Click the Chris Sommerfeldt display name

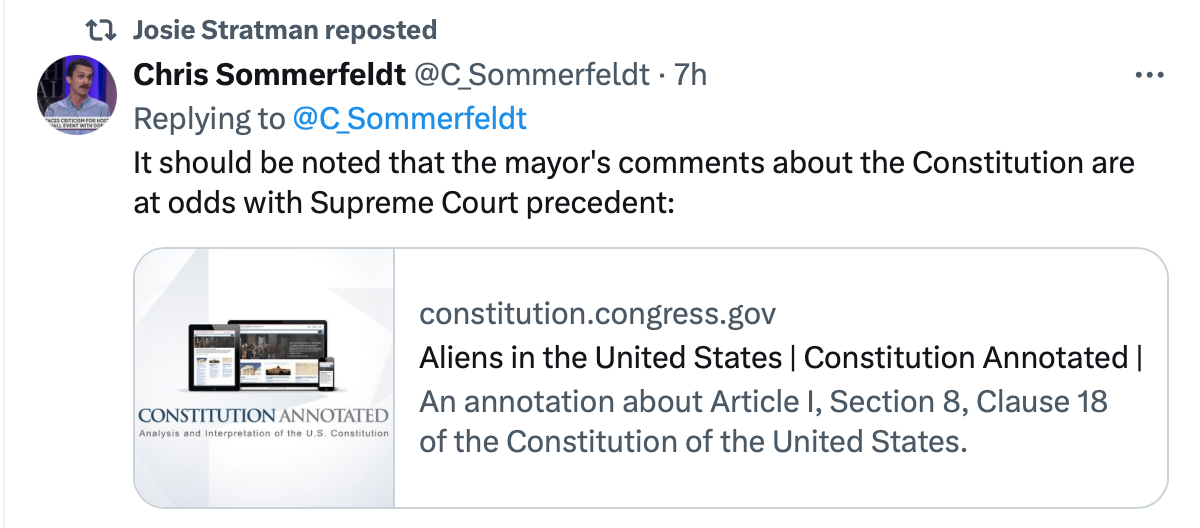[268, 75]
